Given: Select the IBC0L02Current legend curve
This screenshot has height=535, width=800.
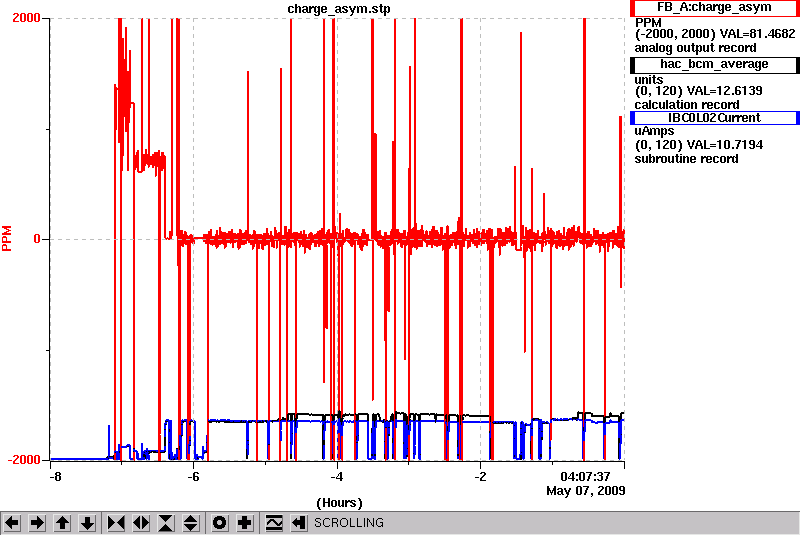Looking at the screenshot, I should coord(714,118).
